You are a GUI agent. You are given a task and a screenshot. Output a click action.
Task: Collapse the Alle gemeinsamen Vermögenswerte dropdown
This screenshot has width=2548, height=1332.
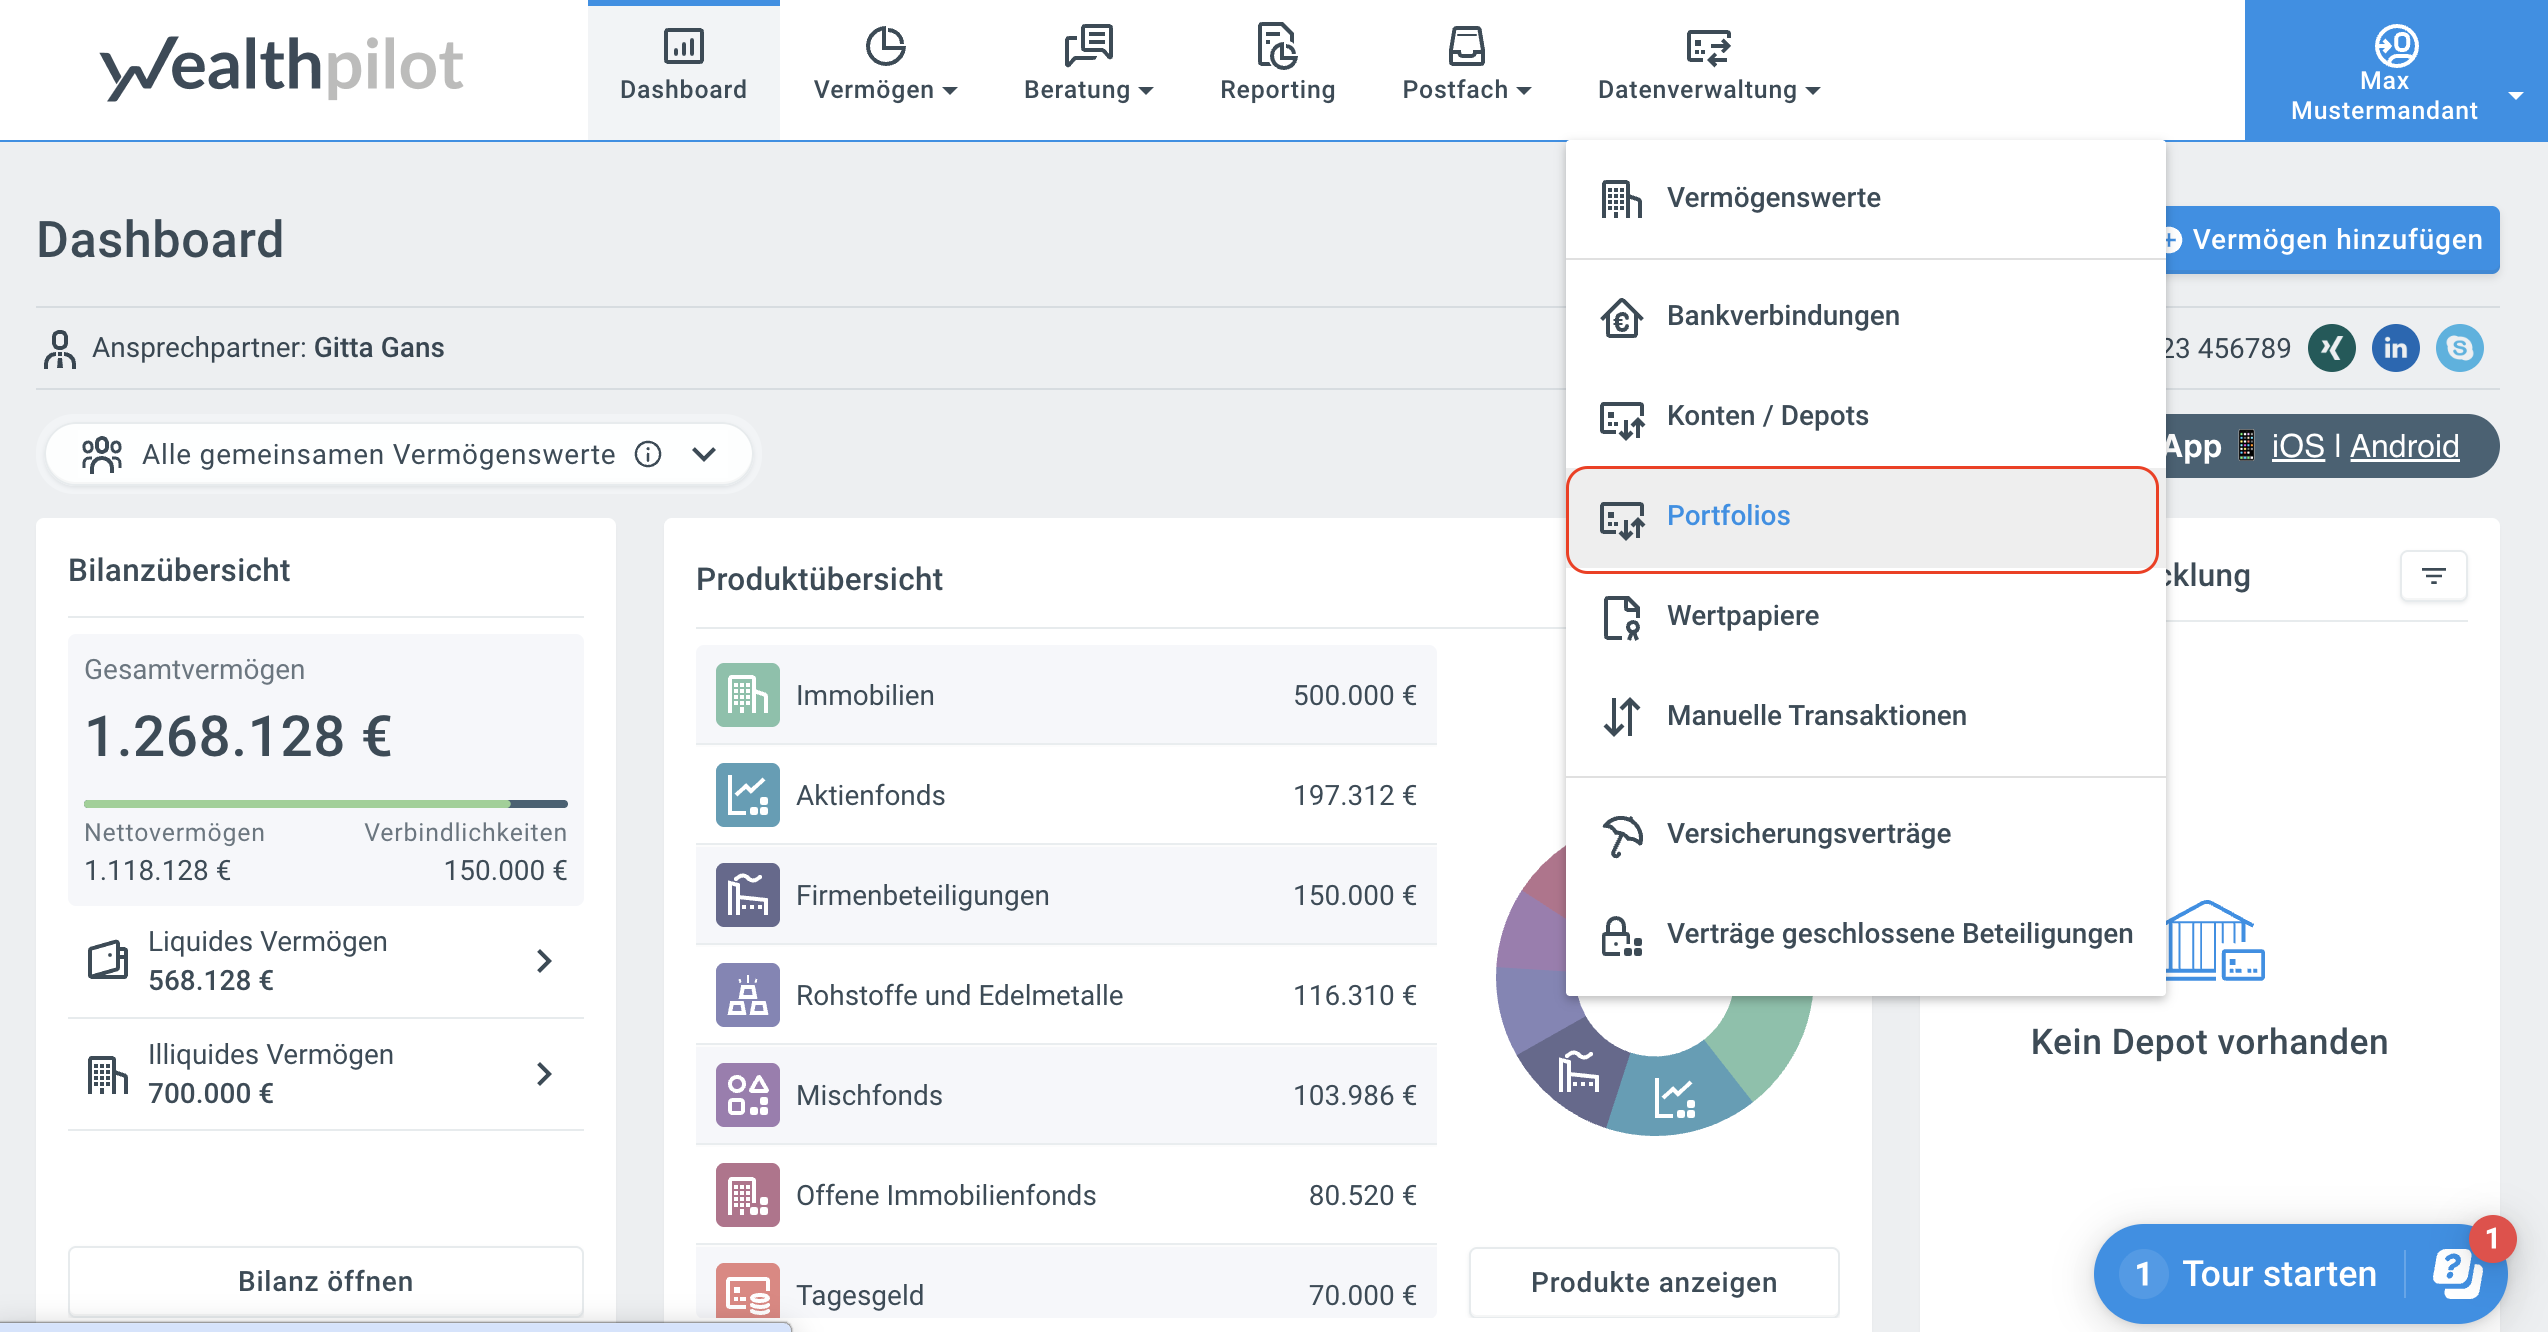703,454
